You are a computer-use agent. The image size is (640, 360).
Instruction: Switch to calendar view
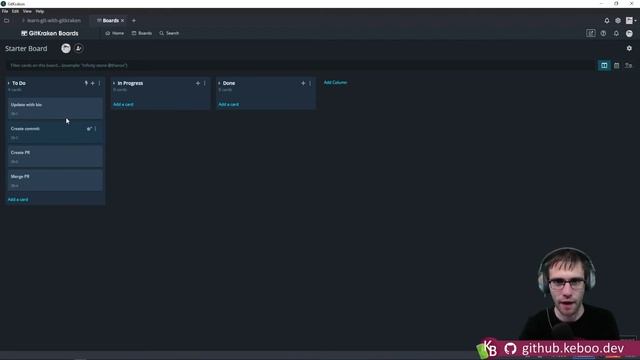[616, 65]
